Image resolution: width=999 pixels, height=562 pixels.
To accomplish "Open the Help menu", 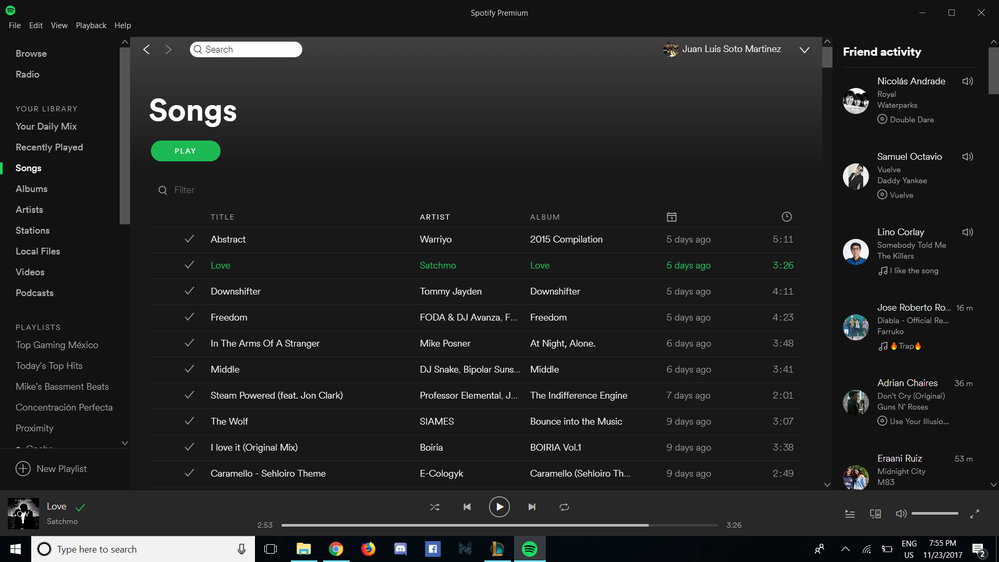I will point(122,25).
